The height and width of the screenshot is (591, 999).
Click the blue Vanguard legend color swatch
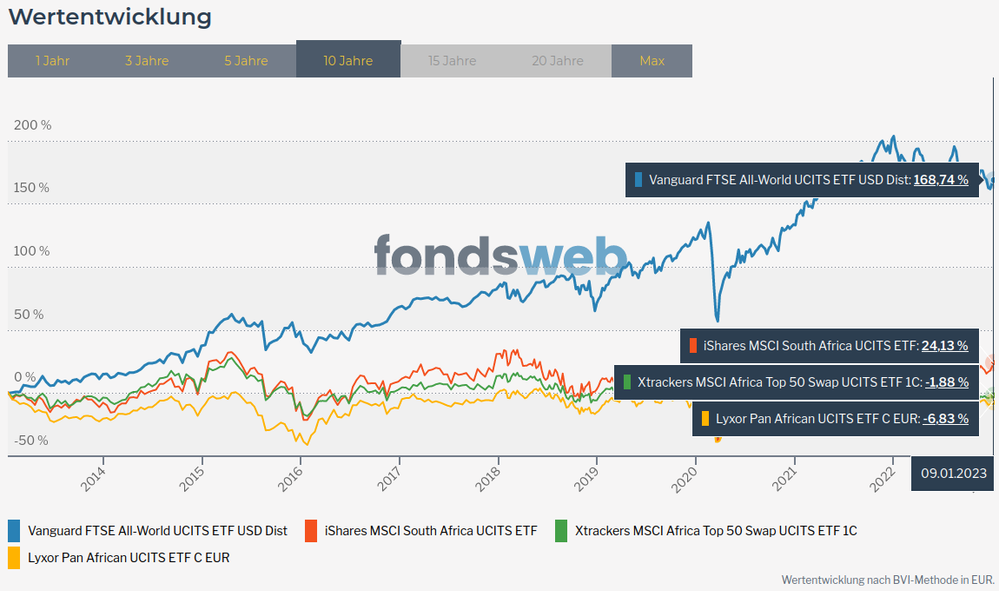click(x=15, y=531)
